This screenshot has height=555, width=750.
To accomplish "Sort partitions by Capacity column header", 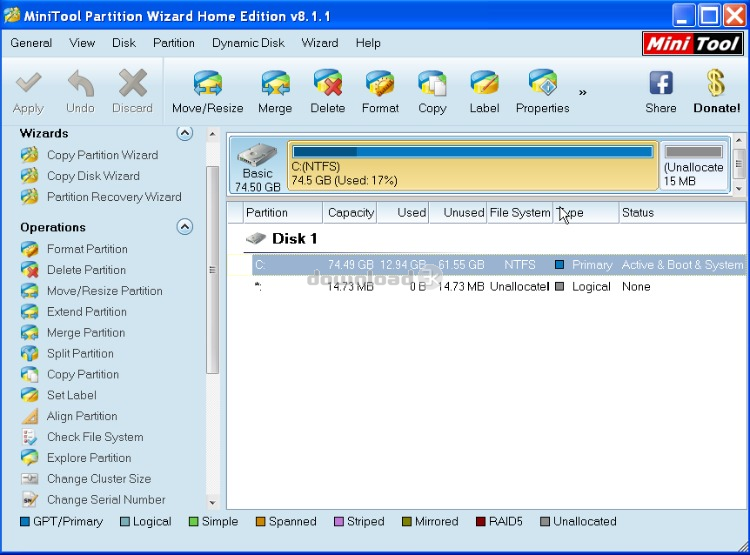I will point(350,213).
